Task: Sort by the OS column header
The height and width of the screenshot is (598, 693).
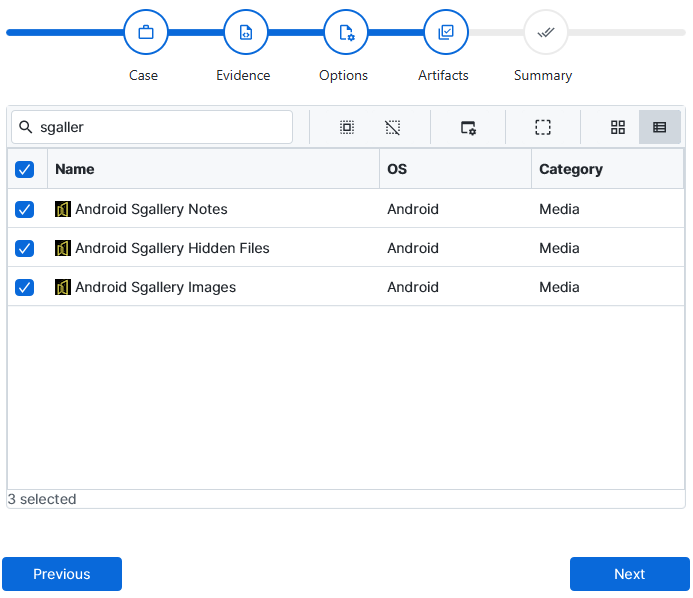Action: point(455,169)
